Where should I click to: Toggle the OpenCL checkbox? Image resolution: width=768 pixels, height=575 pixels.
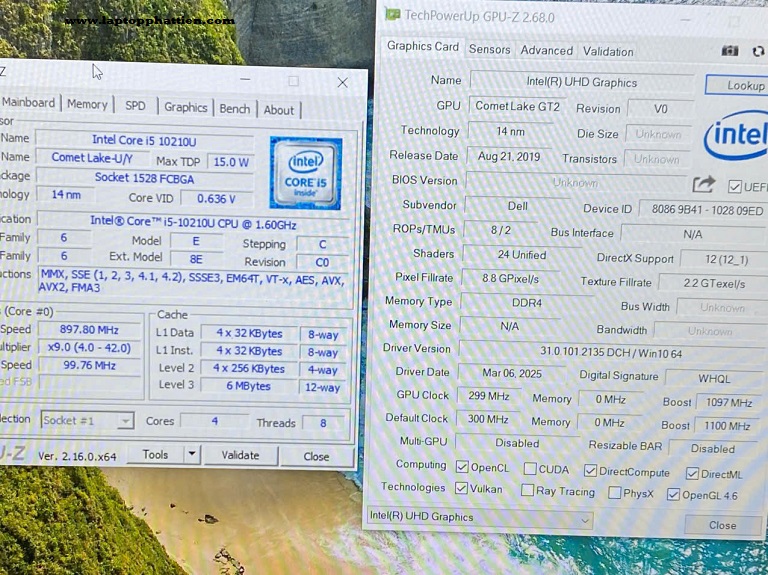coord(462,467)
